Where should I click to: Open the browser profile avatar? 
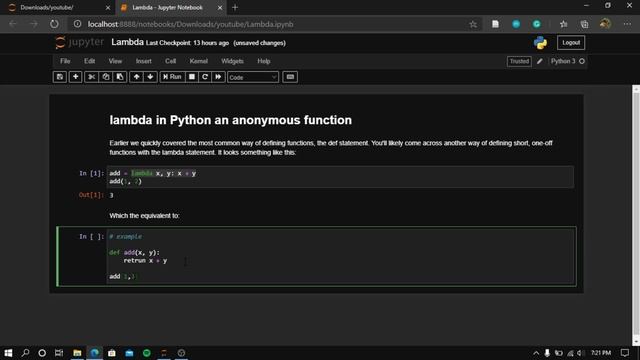(605, 24)
